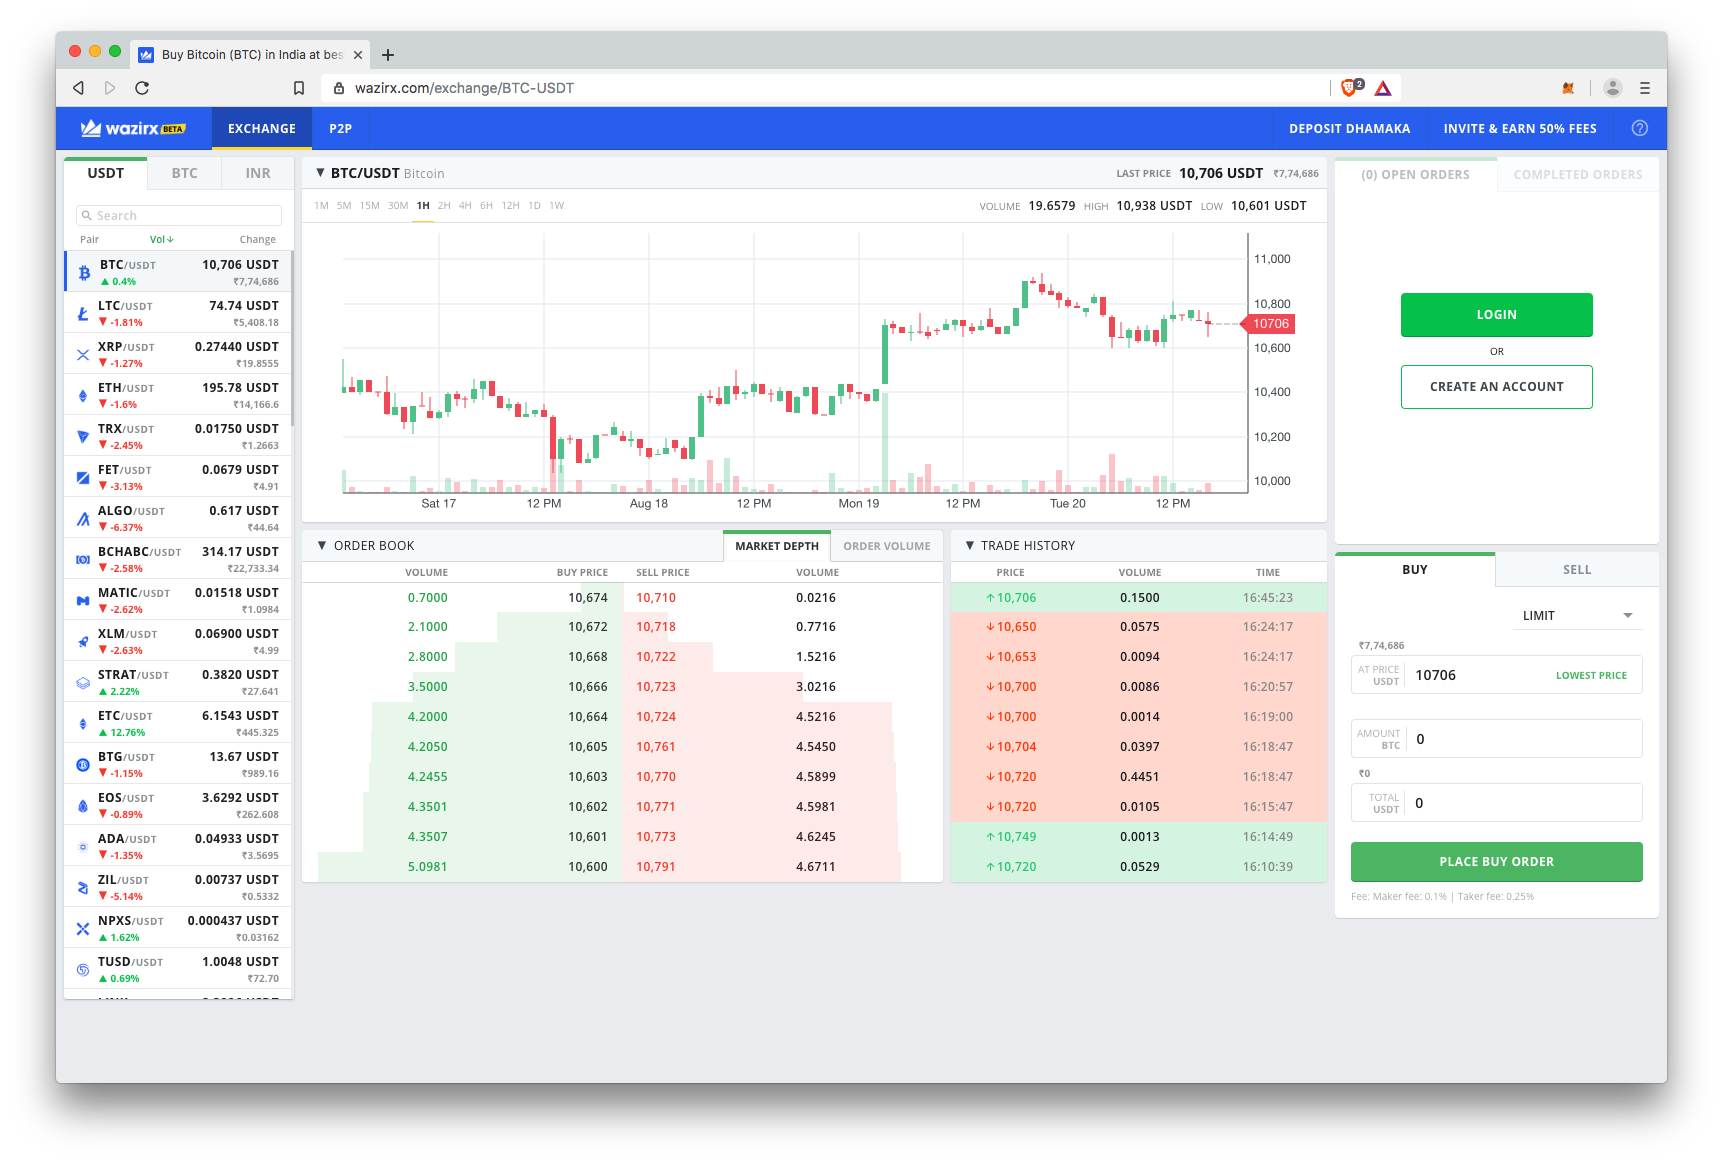Click the Brave rewards triangle icon

pos(1383,88)
